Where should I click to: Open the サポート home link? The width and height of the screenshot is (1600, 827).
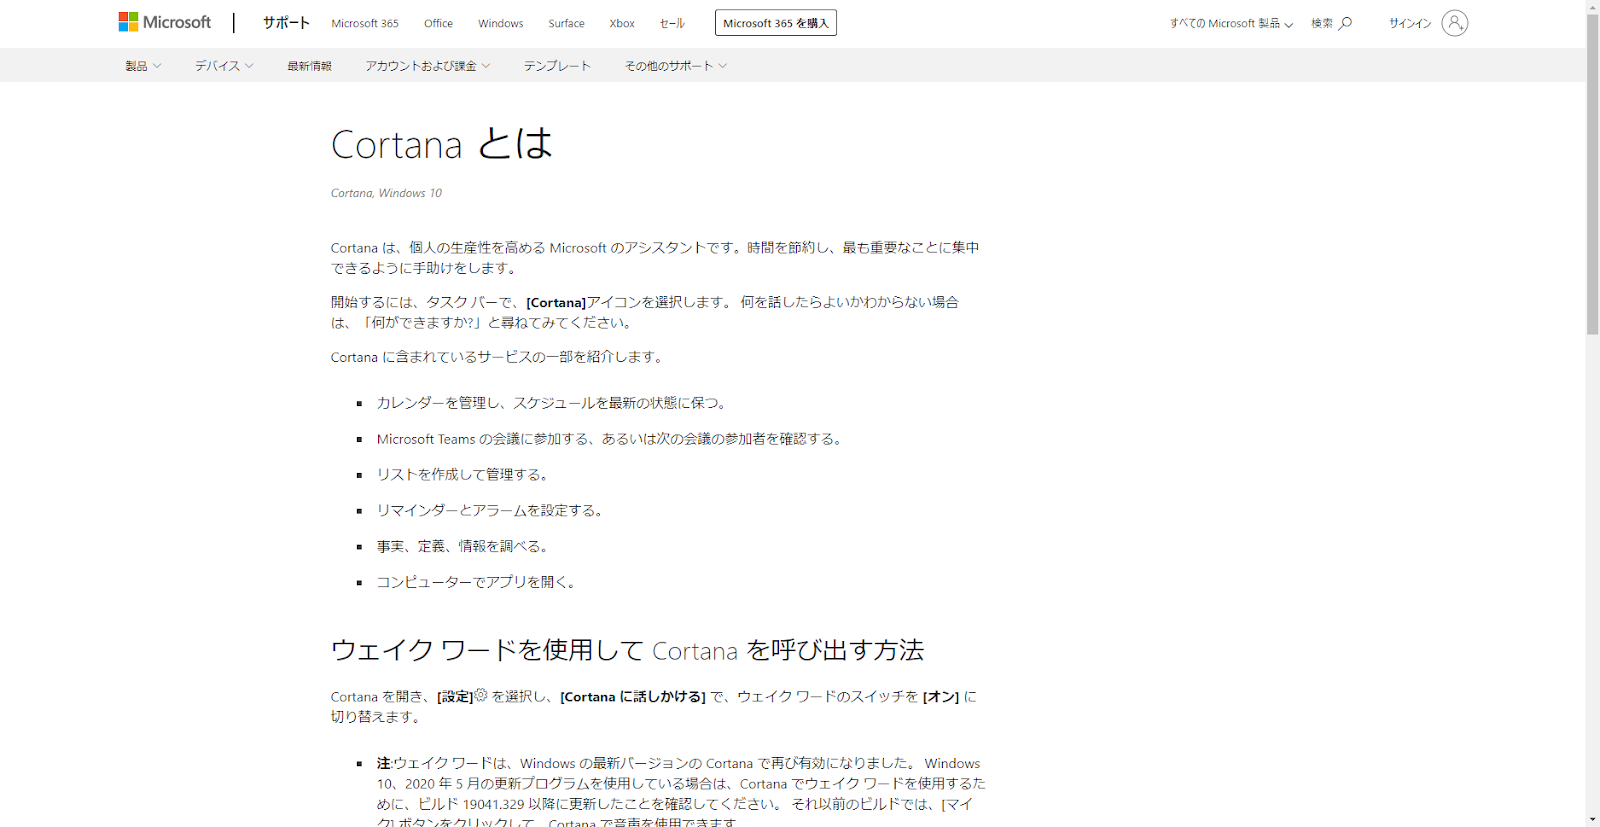point(286,22)
